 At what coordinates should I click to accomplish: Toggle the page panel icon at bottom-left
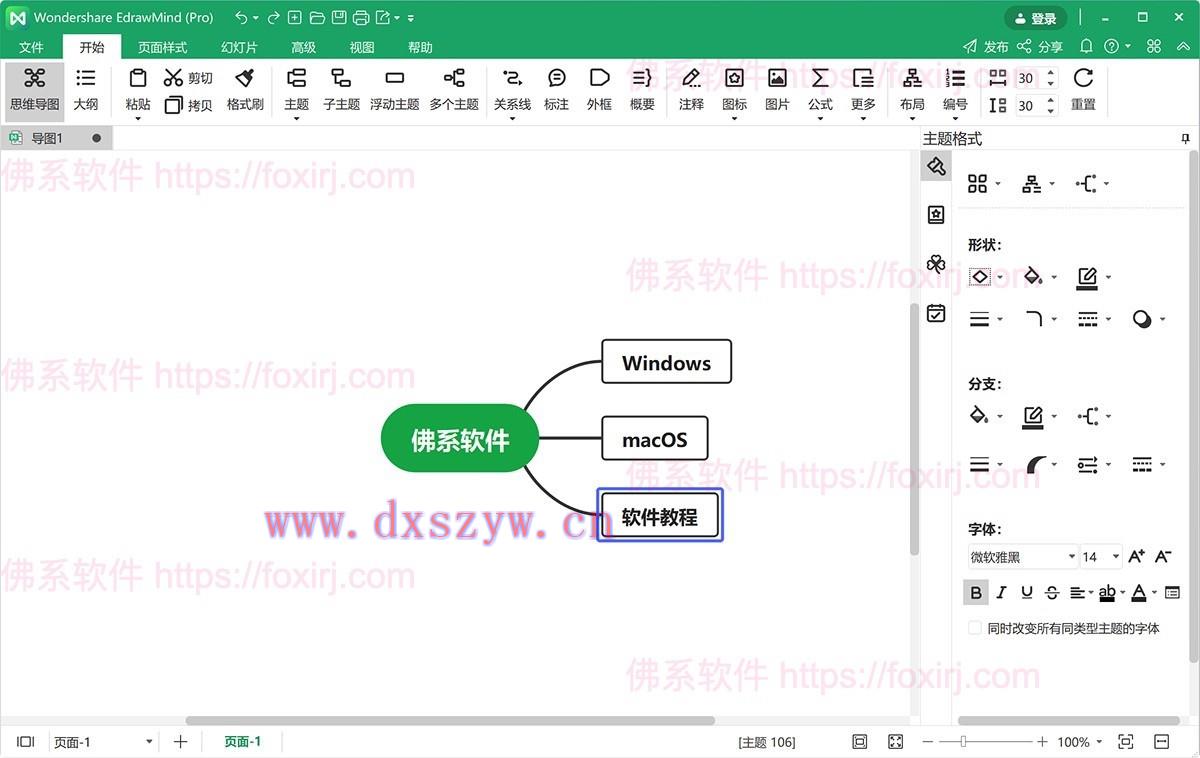tap(26, 742)
